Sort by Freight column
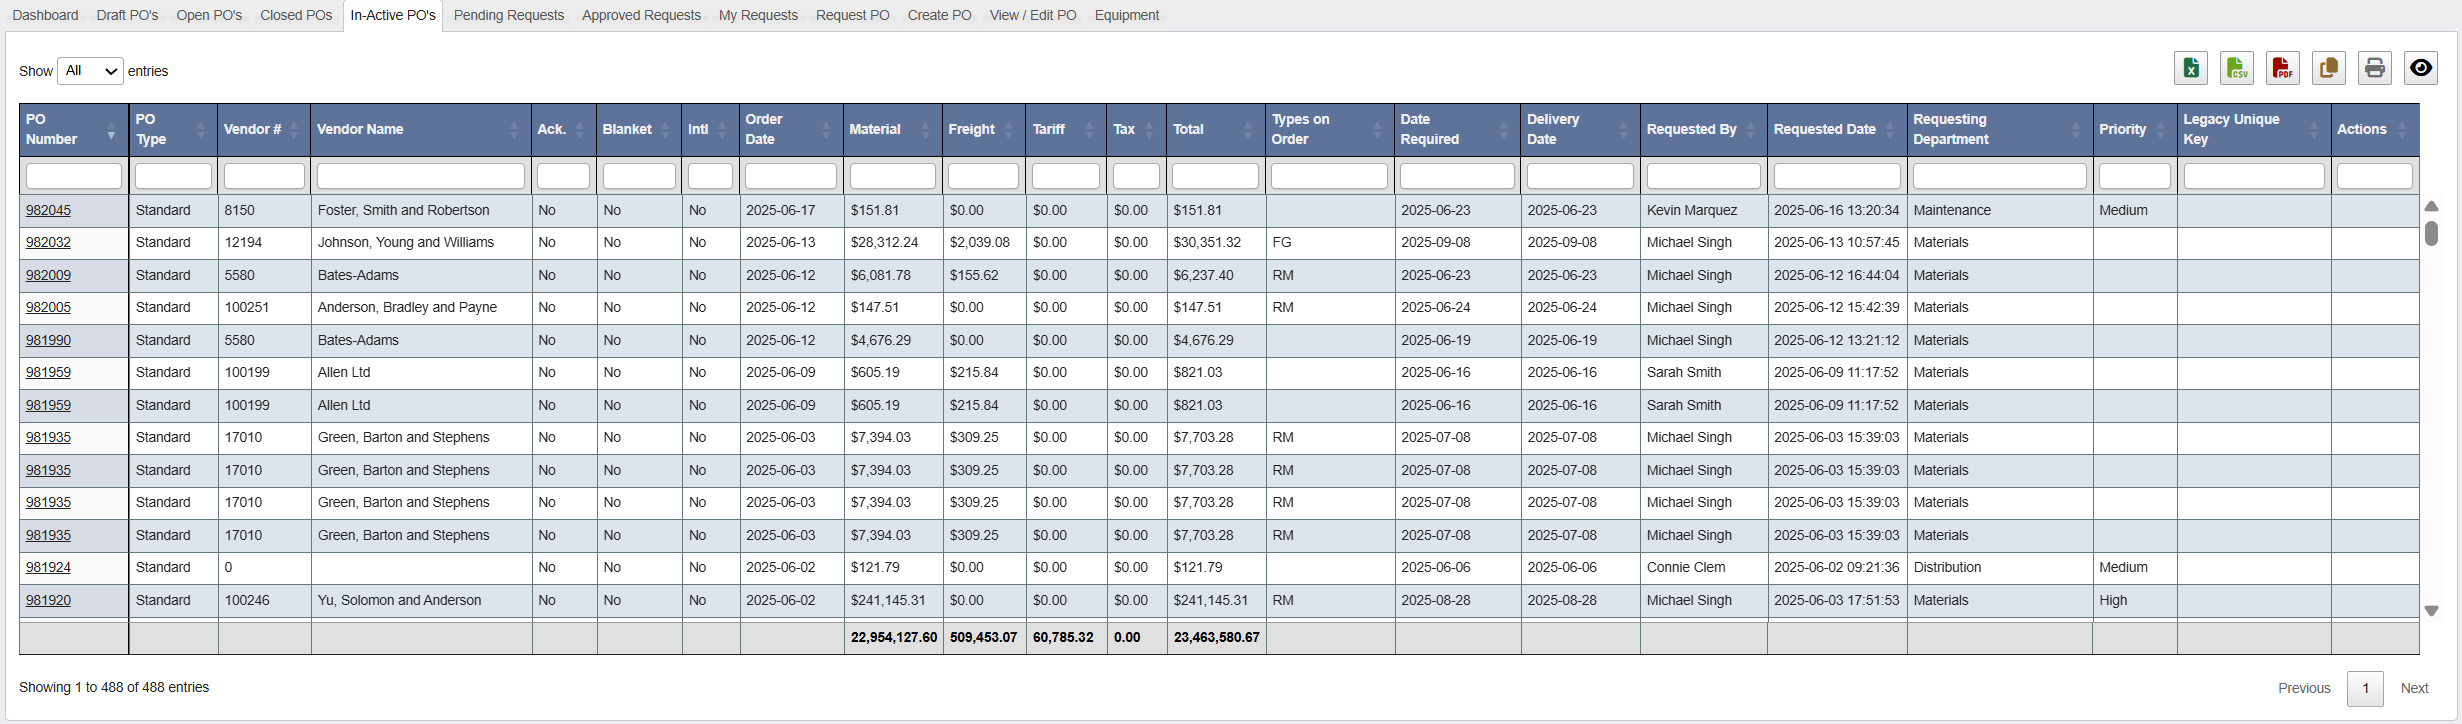 click(x=984, y=129)
